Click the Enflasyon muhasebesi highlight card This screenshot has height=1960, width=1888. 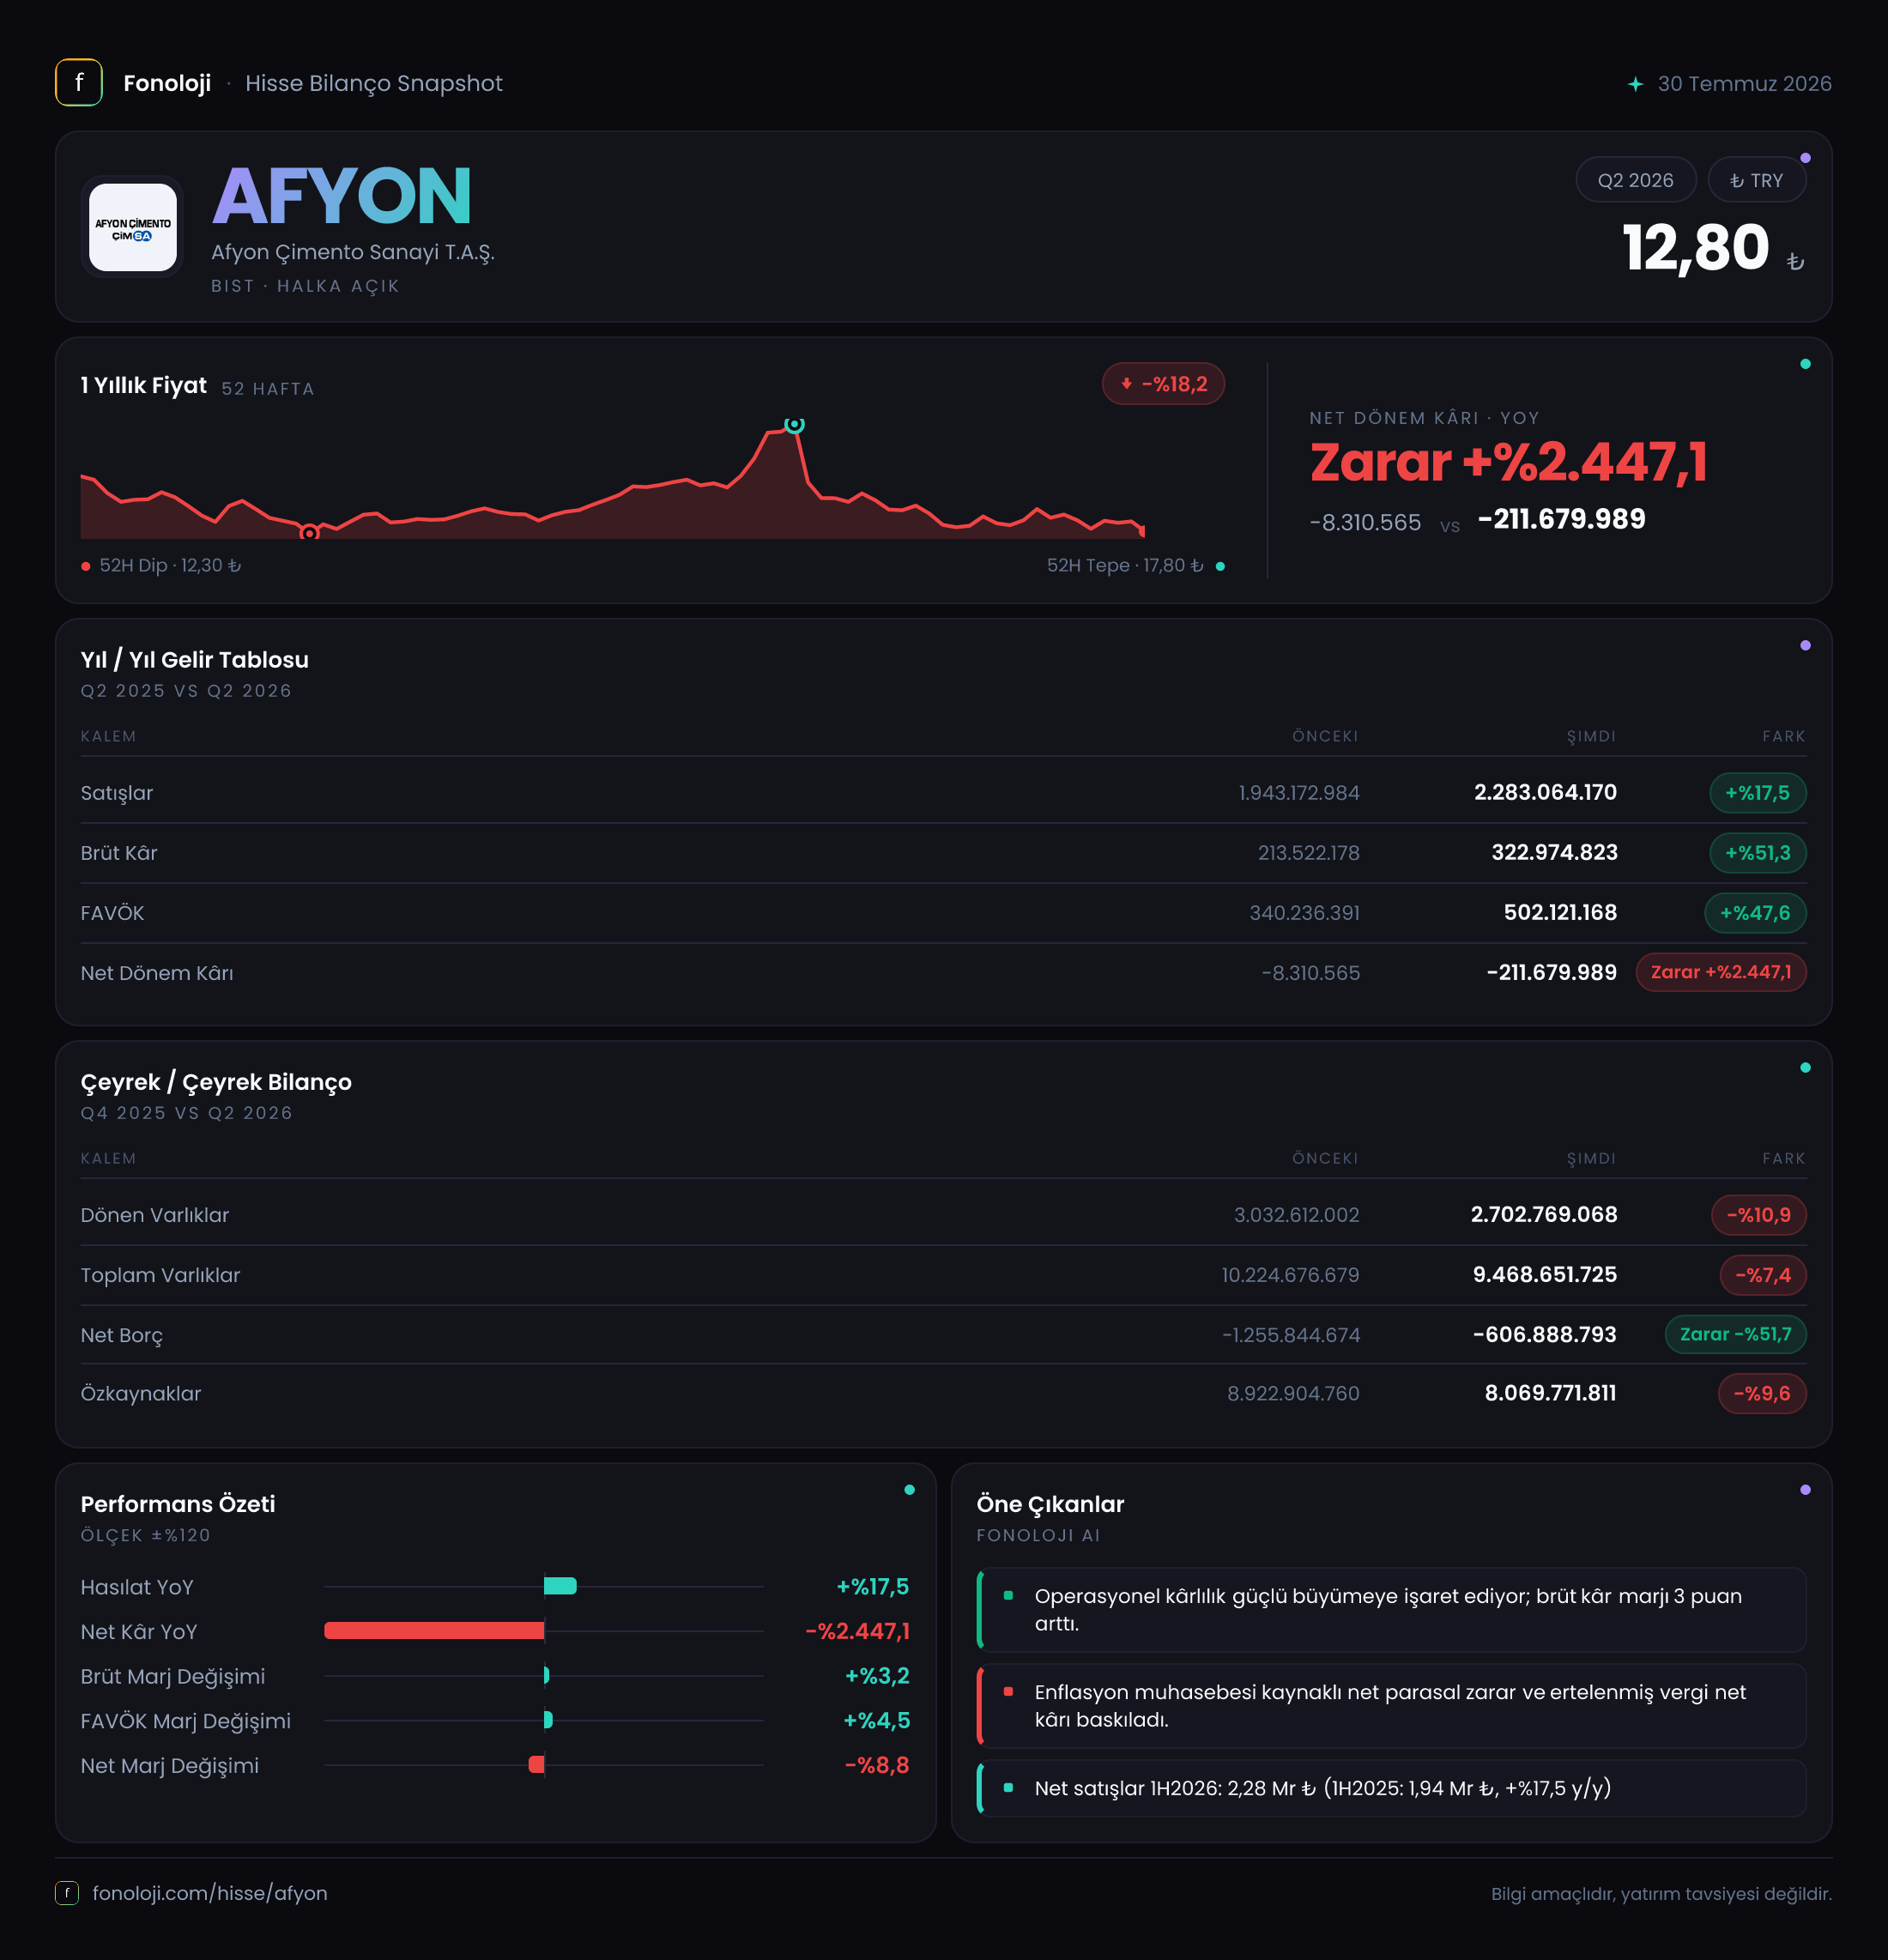pos(1391,1706)
